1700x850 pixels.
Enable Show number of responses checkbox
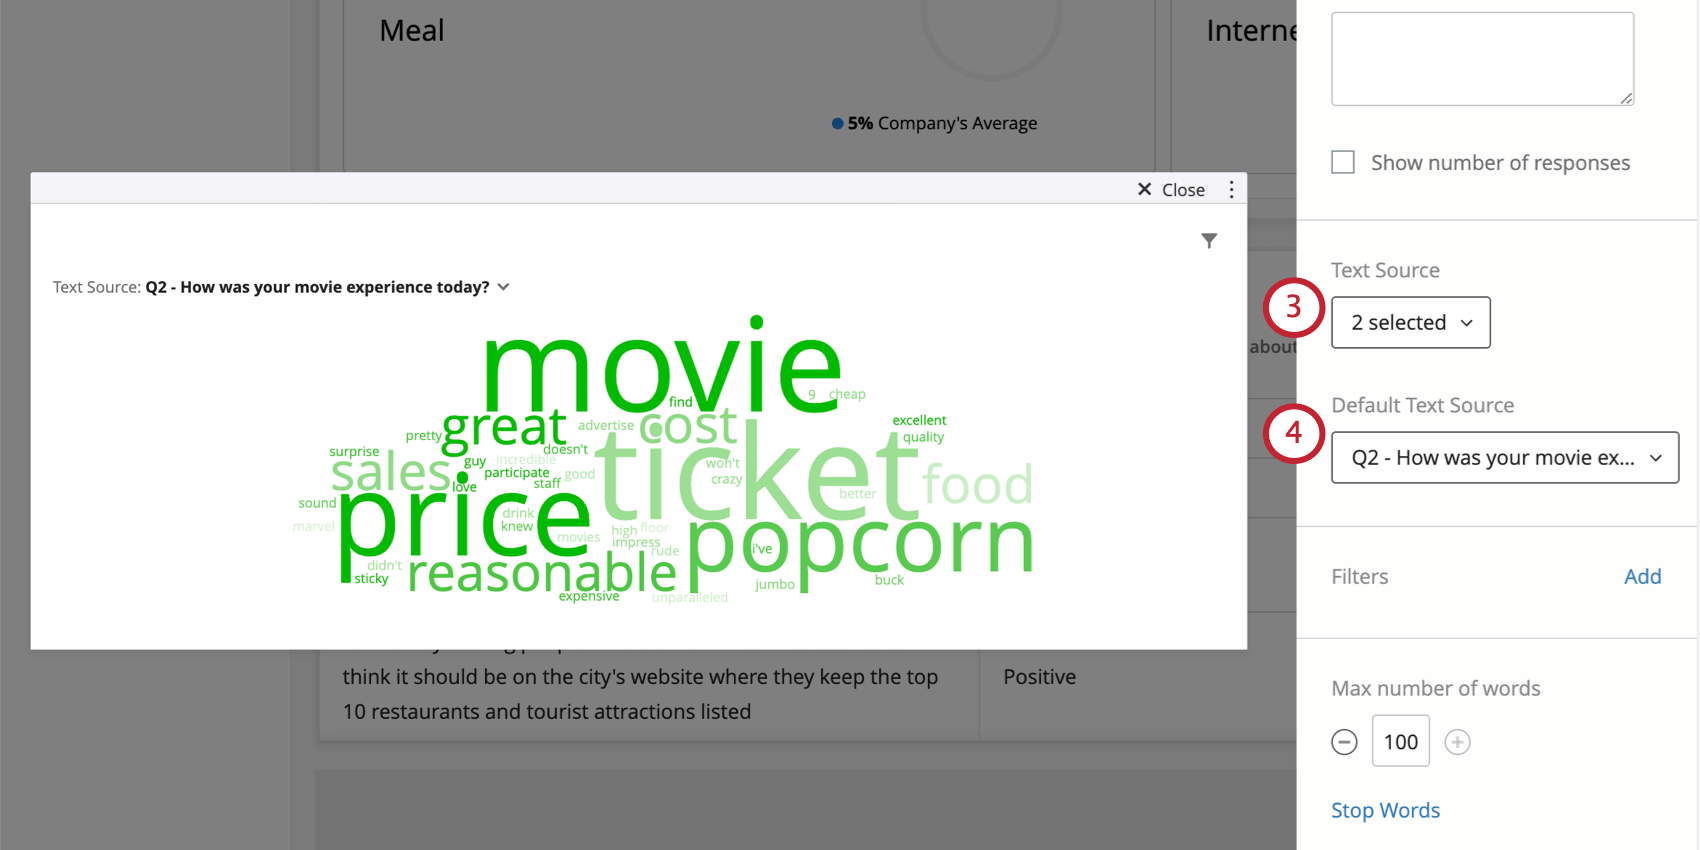pos(1343,162)
